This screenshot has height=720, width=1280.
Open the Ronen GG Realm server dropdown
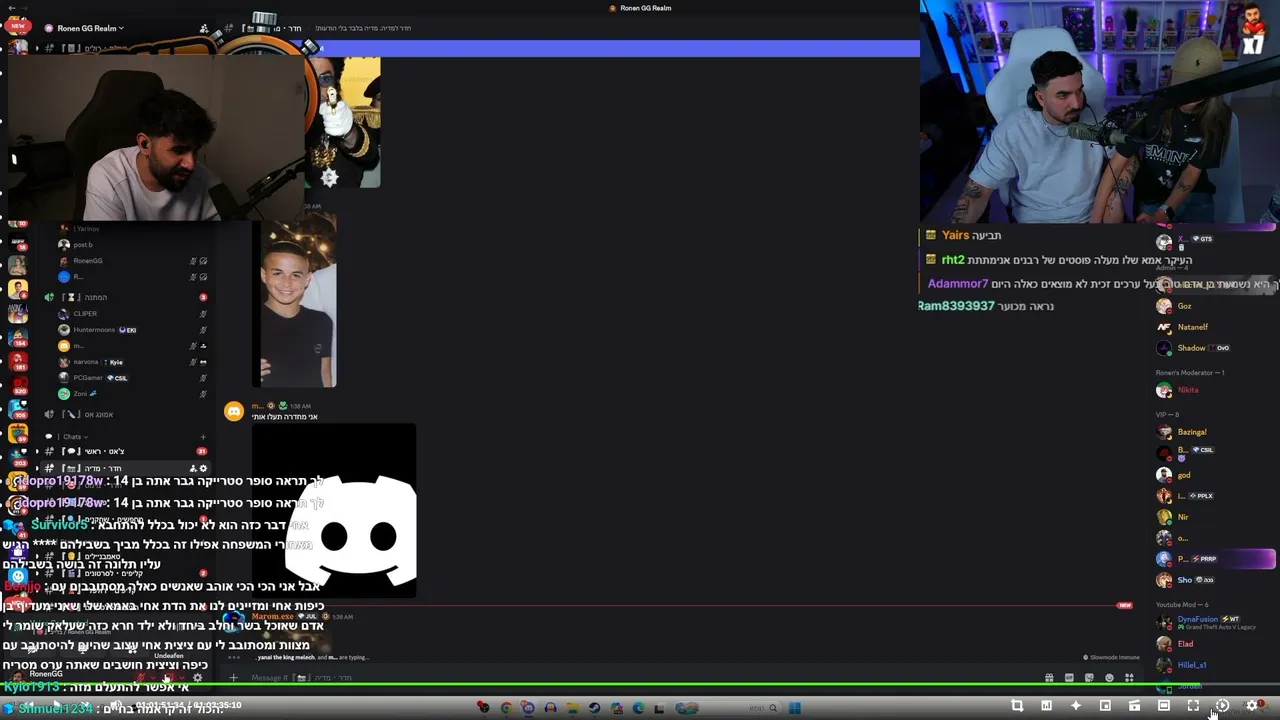(x=90, y=28)
